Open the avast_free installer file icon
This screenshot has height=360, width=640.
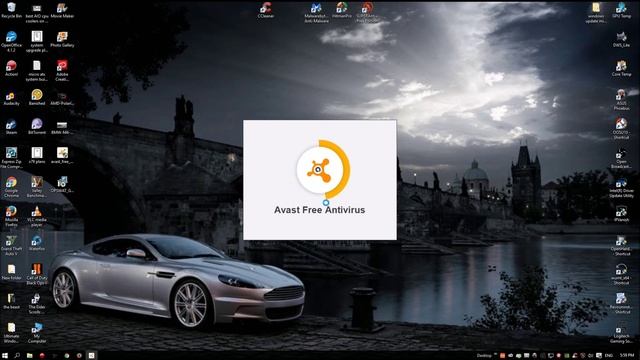click(62, 156)
